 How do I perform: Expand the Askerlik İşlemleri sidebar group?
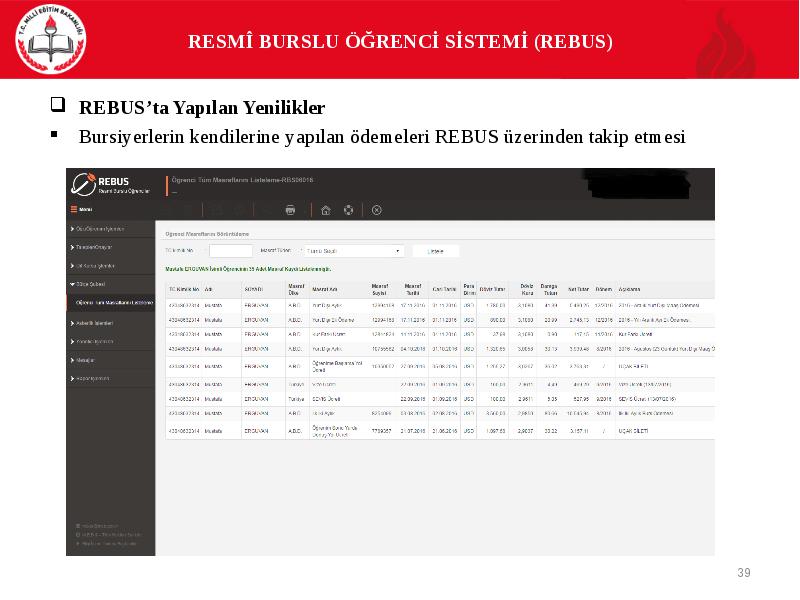111,323
